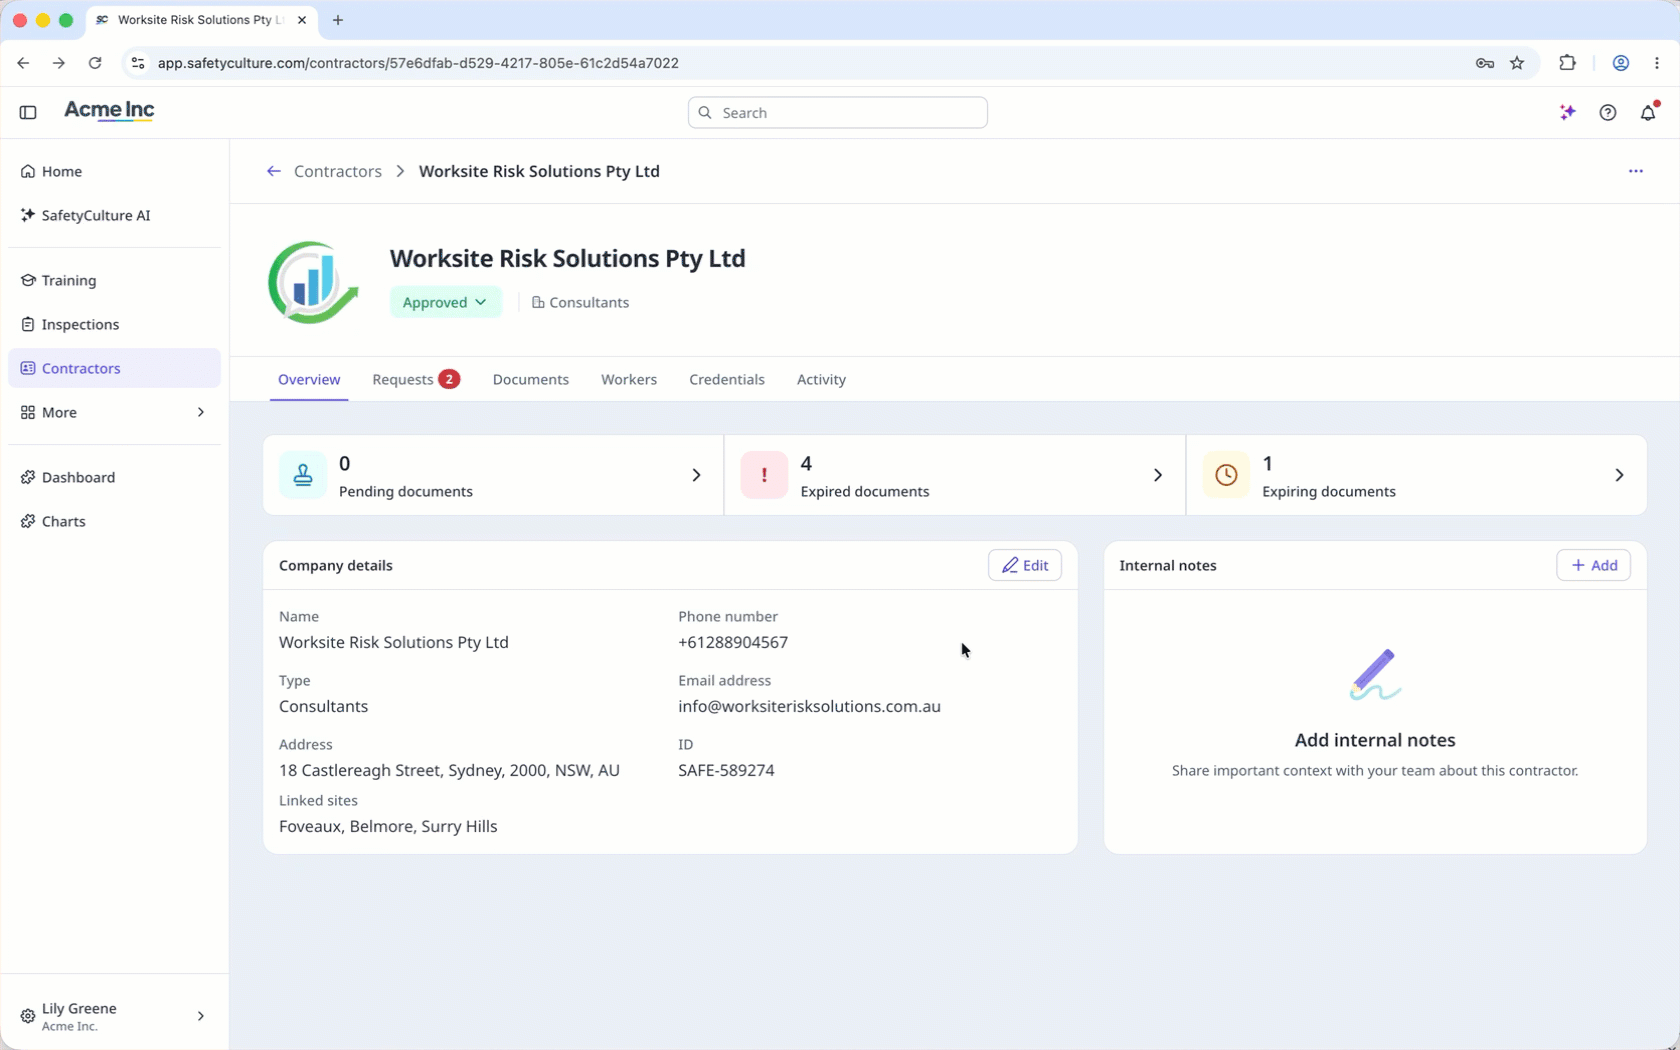This screenshot has width=1680, height=1050.
Task: Open the help question mark icon
Action: pos(1608,113)
